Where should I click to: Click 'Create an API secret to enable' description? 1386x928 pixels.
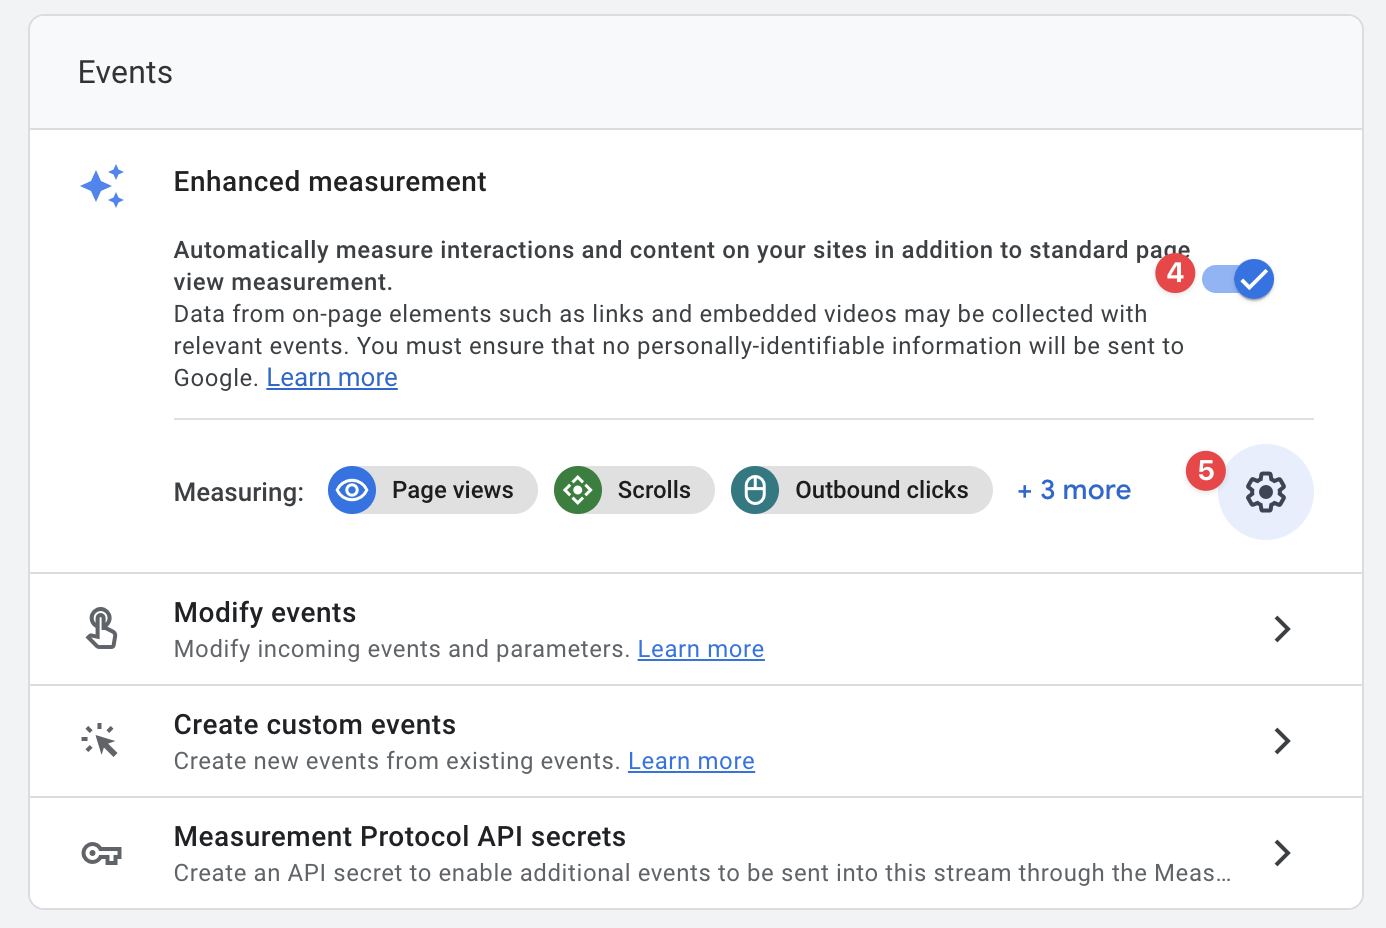[x=702, y=873]
